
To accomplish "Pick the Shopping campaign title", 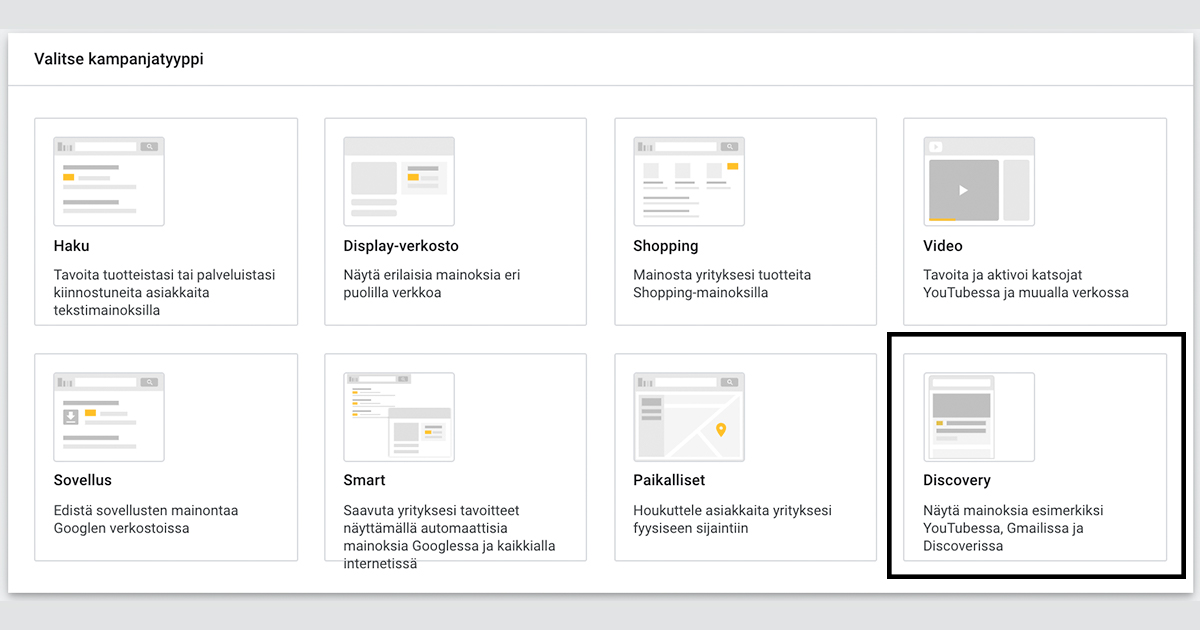I will click(665, 246).
